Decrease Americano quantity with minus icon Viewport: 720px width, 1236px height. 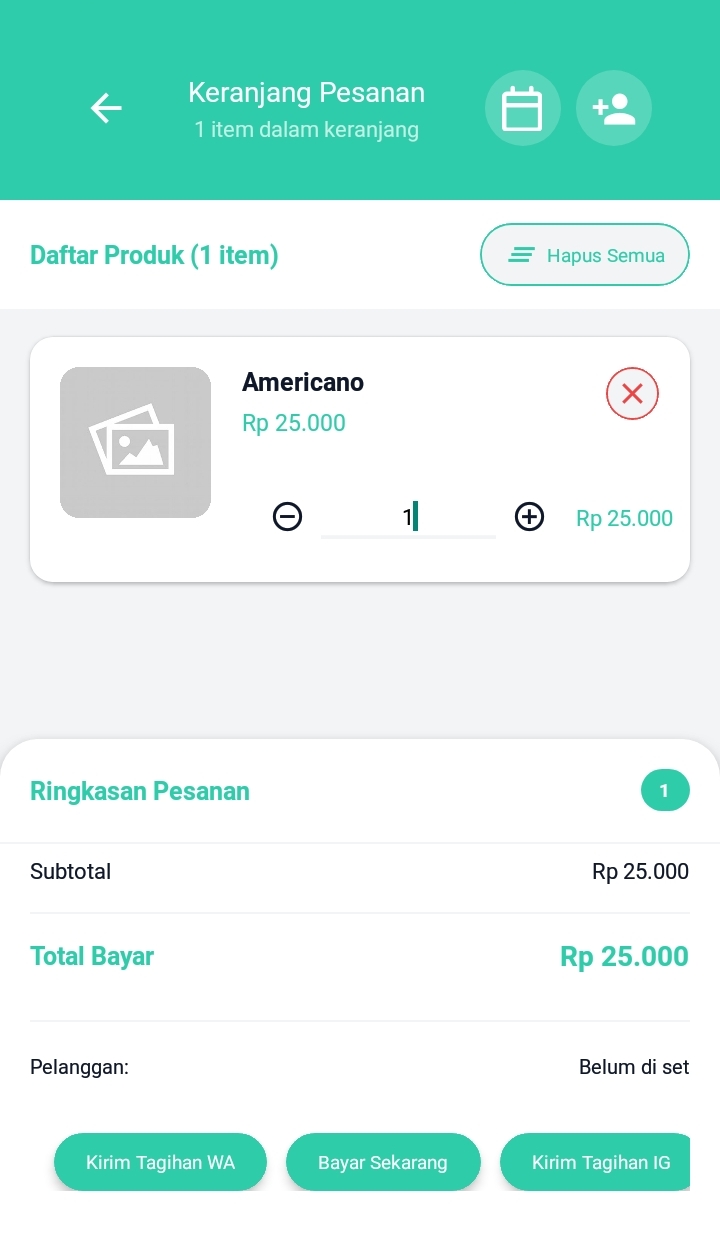[x=288, y=517]
